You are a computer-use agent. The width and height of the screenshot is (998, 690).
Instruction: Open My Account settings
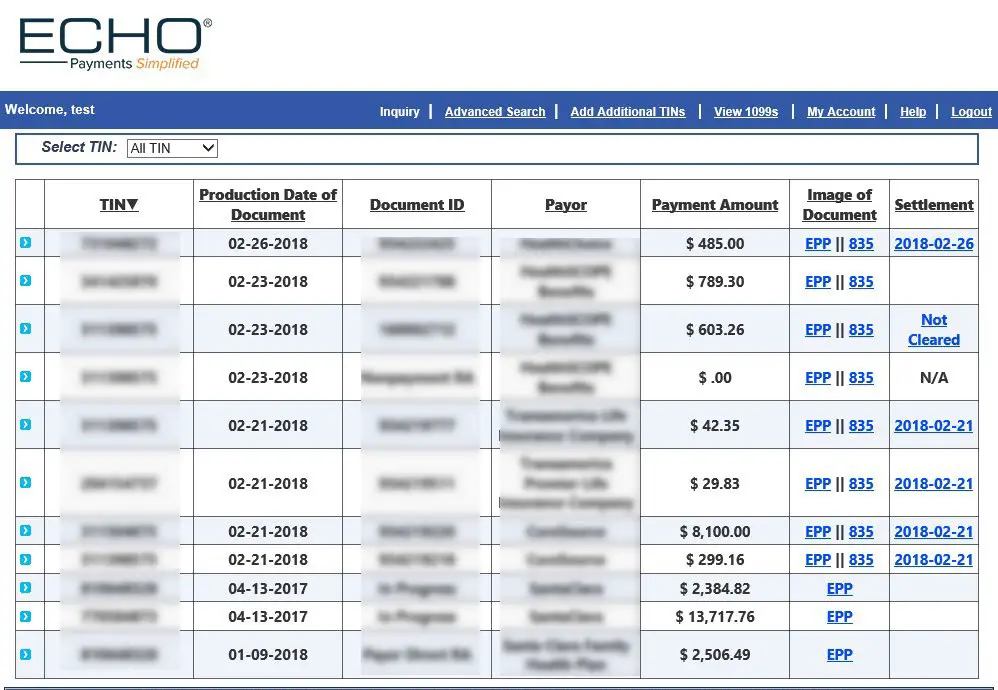click(841, 112)
